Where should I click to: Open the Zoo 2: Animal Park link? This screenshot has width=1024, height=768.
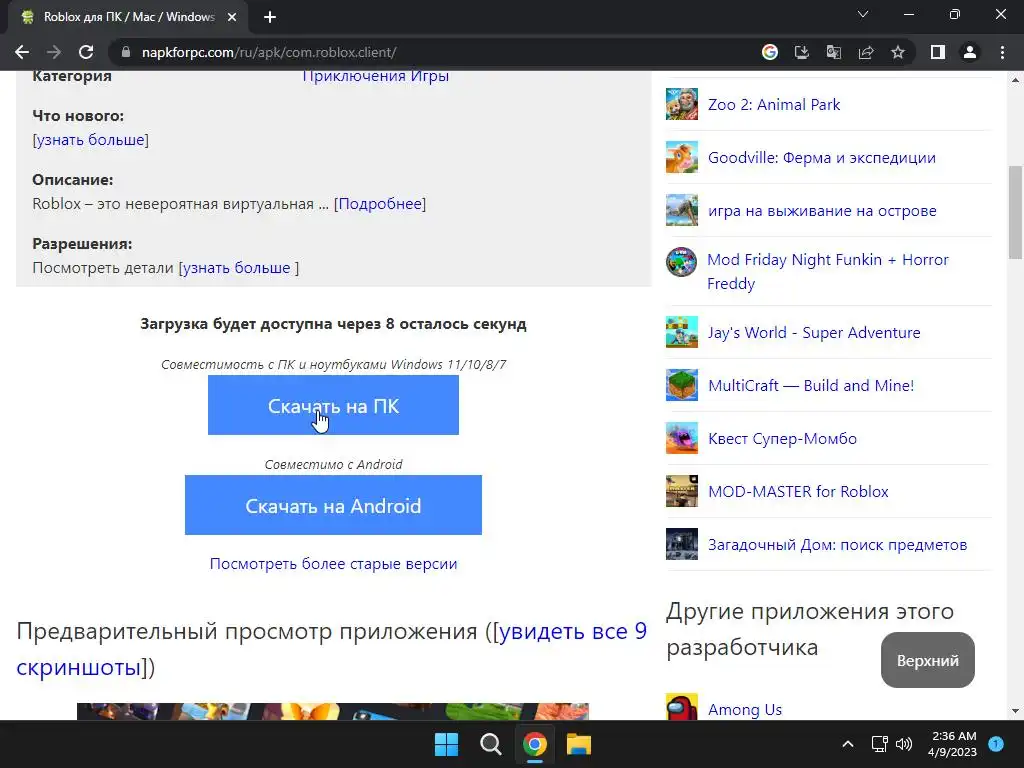[774, 104]
